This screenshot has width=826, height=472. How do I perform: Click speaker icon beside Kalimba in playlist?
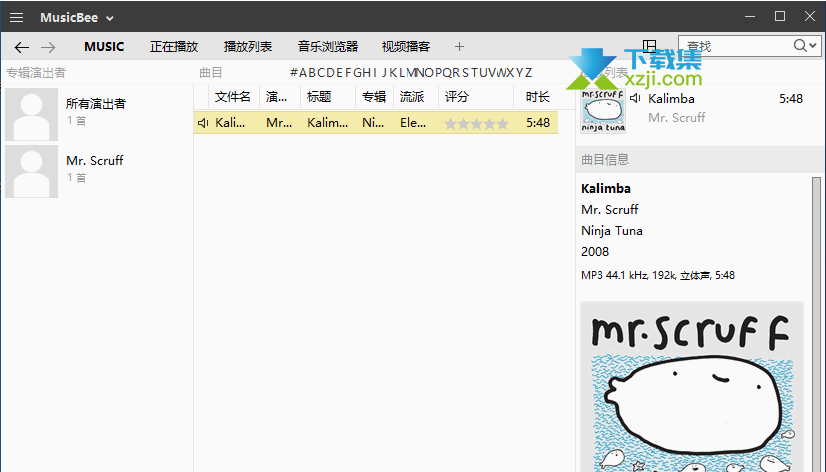pos(635,99)
